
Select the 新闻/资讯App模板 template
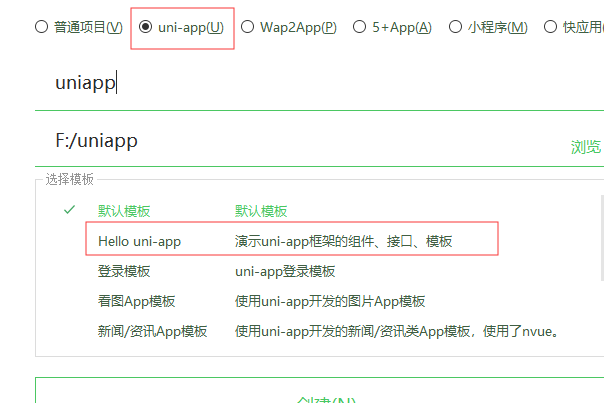153,331
